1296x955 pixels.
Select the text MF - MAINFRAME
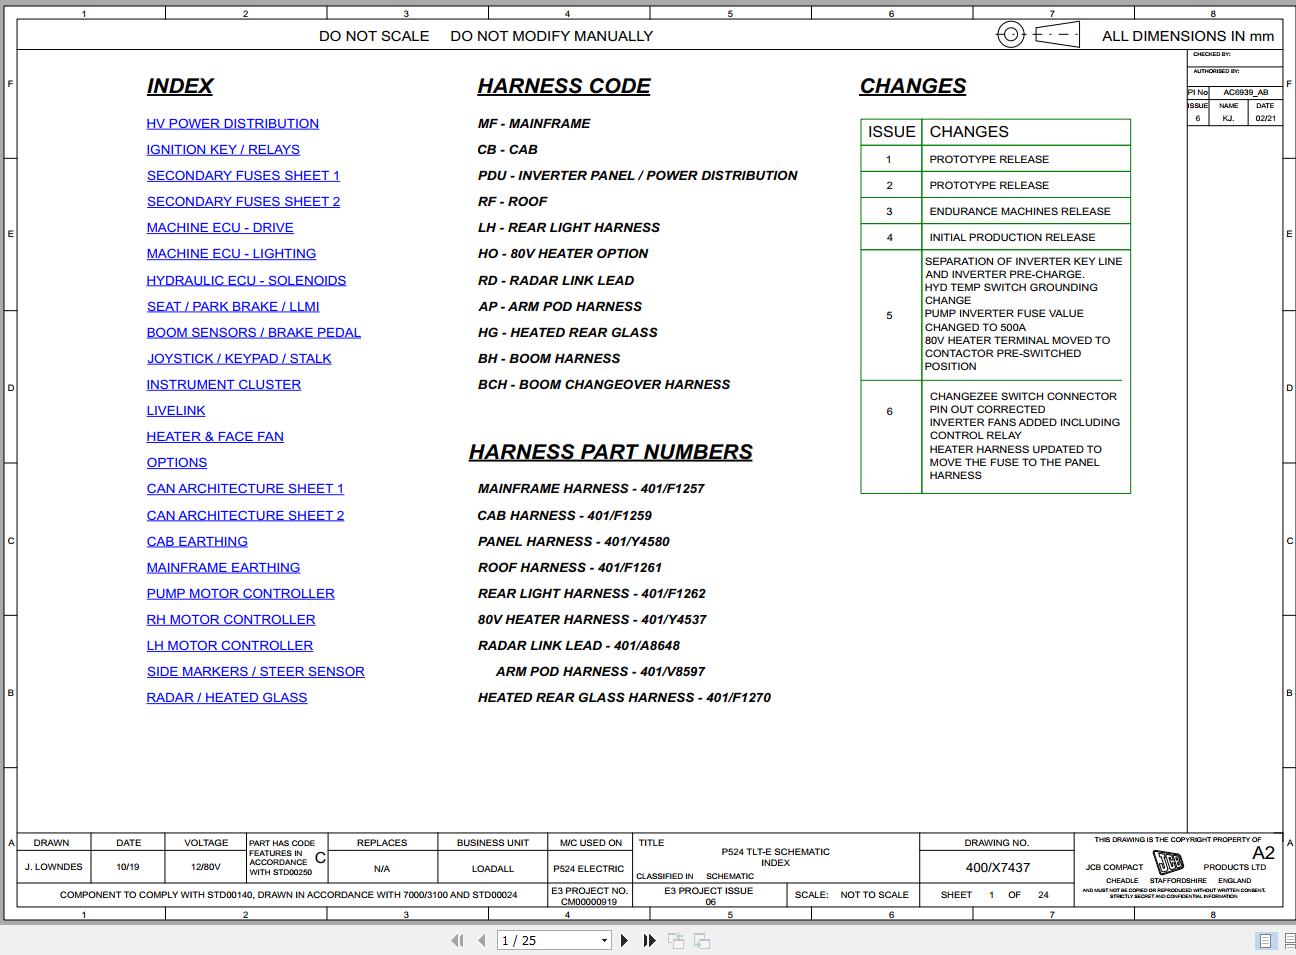534,123
